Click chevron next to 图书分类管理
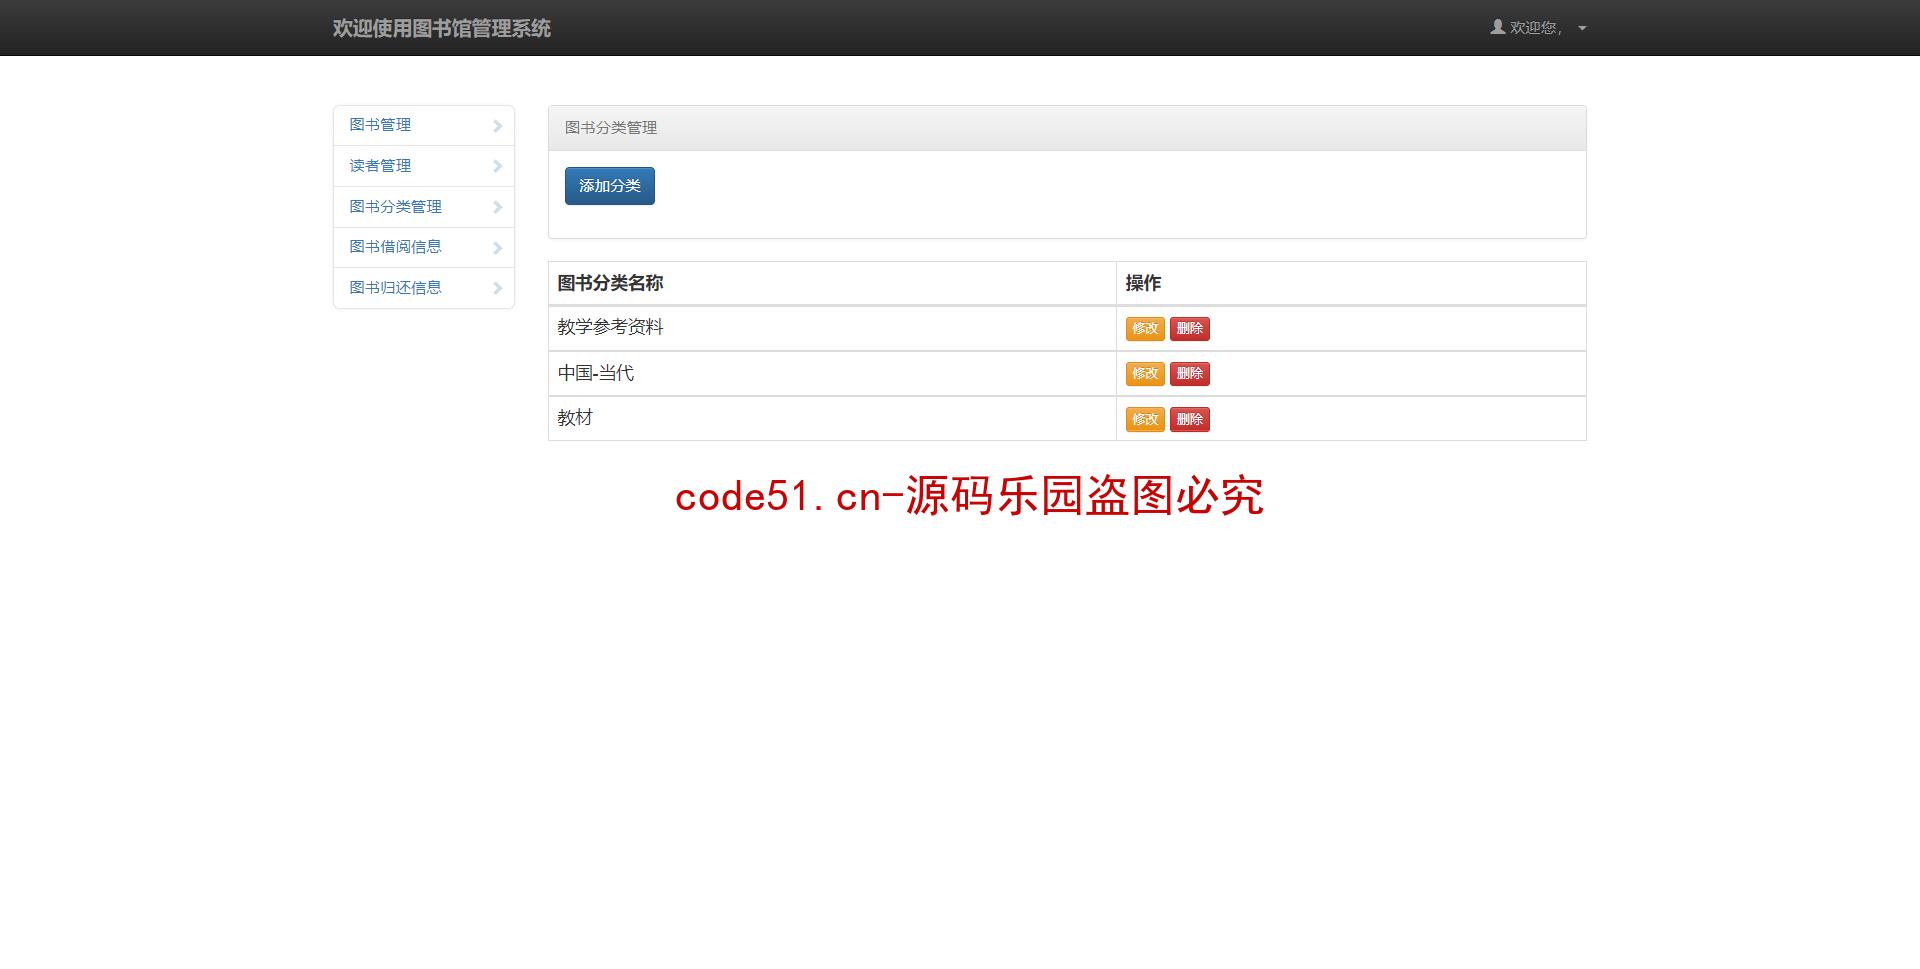The height and width of the screenshot is (969, 1920). 497,207
